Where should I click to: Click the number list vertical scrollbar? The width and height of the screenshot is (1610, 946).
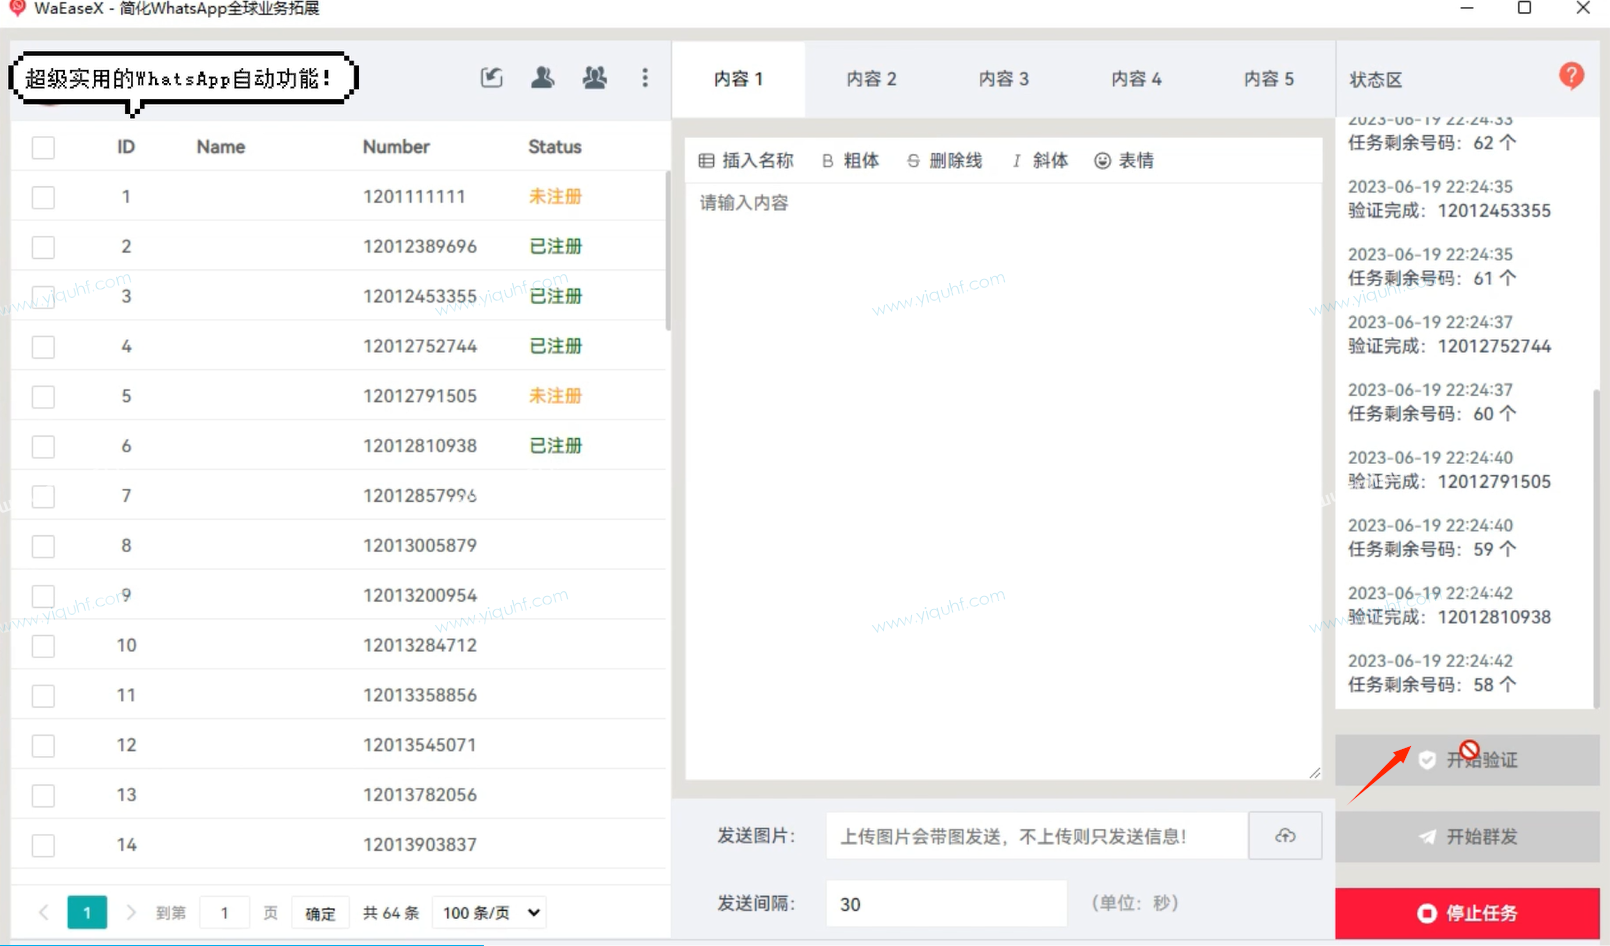(667, 250)
